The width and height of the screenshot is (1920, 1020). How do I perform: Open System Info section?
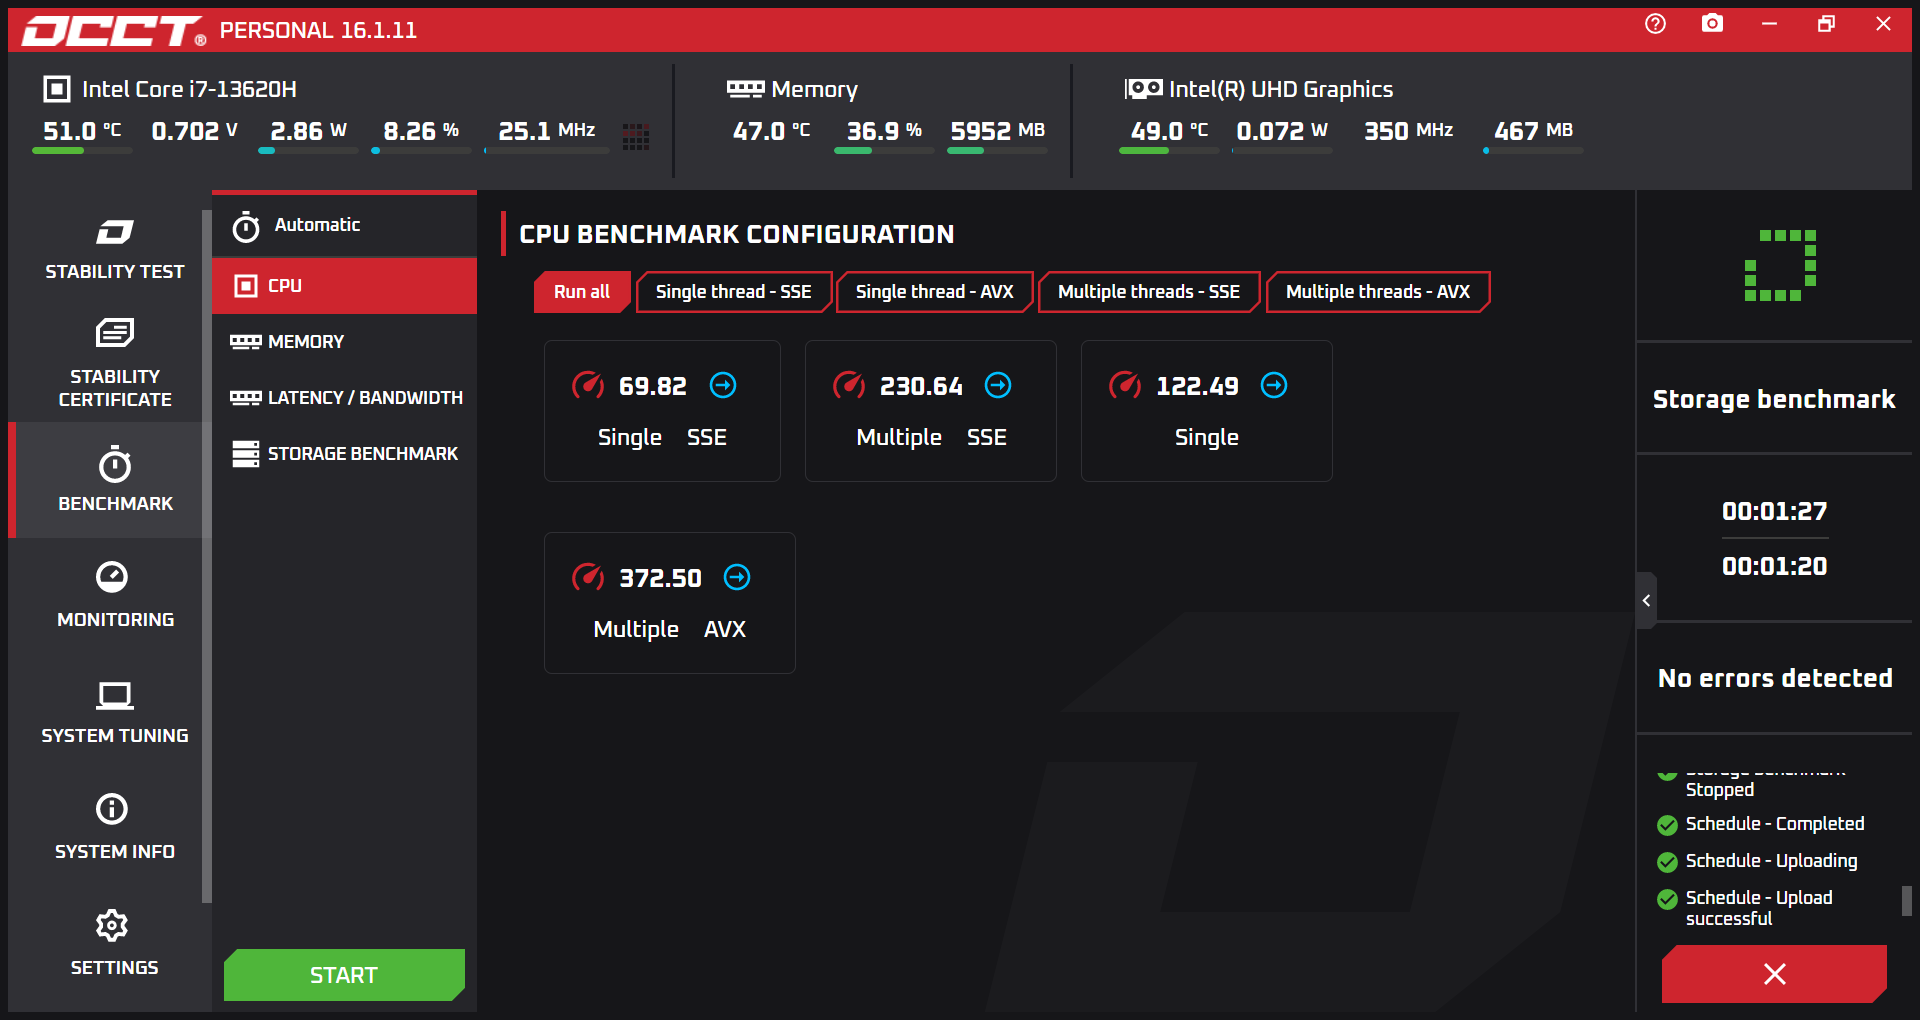click(114, 828)
